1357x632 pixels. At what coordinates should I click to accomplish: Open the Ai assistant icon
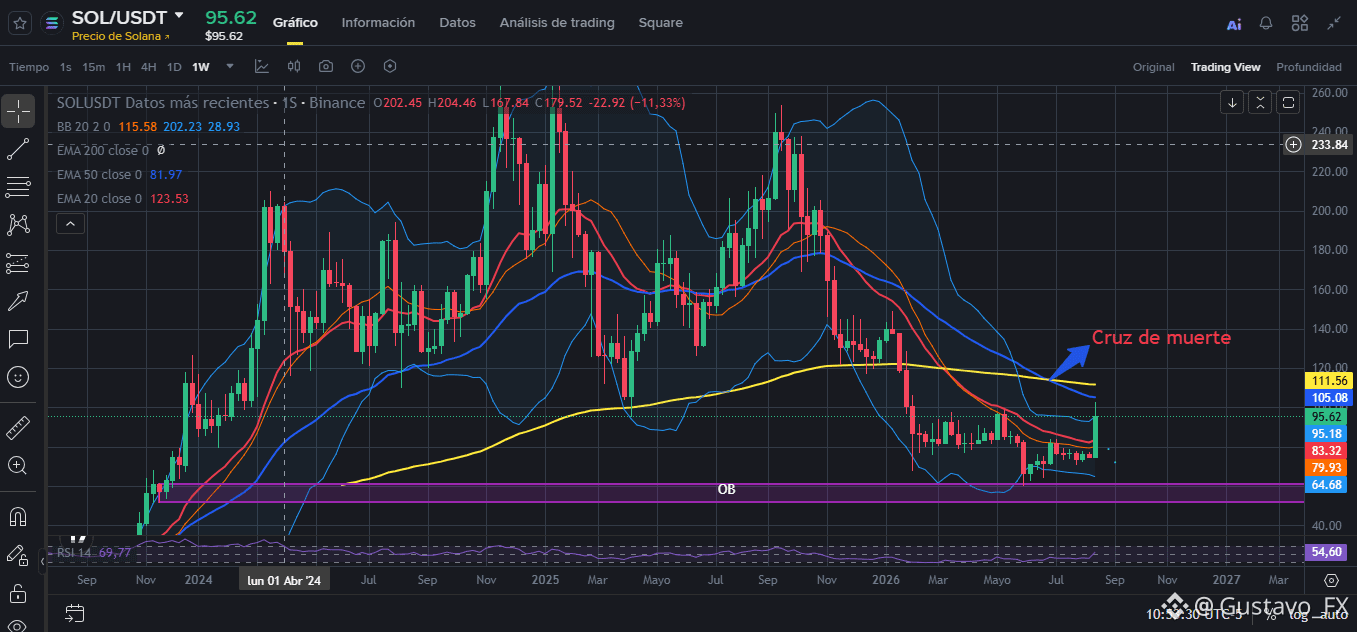coord(1234,23)
